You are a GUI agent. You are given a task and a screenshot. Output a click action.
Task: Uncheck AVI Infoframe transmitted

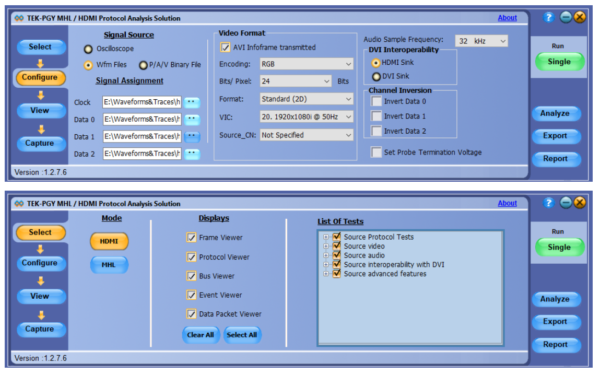tap(225, 47)
